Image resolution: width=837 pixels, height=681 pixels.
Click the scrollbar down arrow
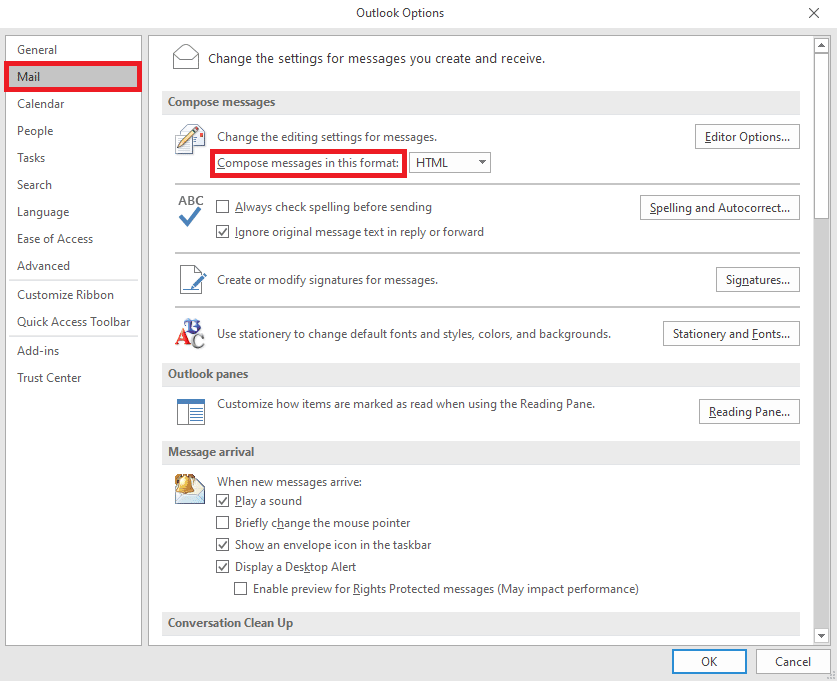point(821,636)
